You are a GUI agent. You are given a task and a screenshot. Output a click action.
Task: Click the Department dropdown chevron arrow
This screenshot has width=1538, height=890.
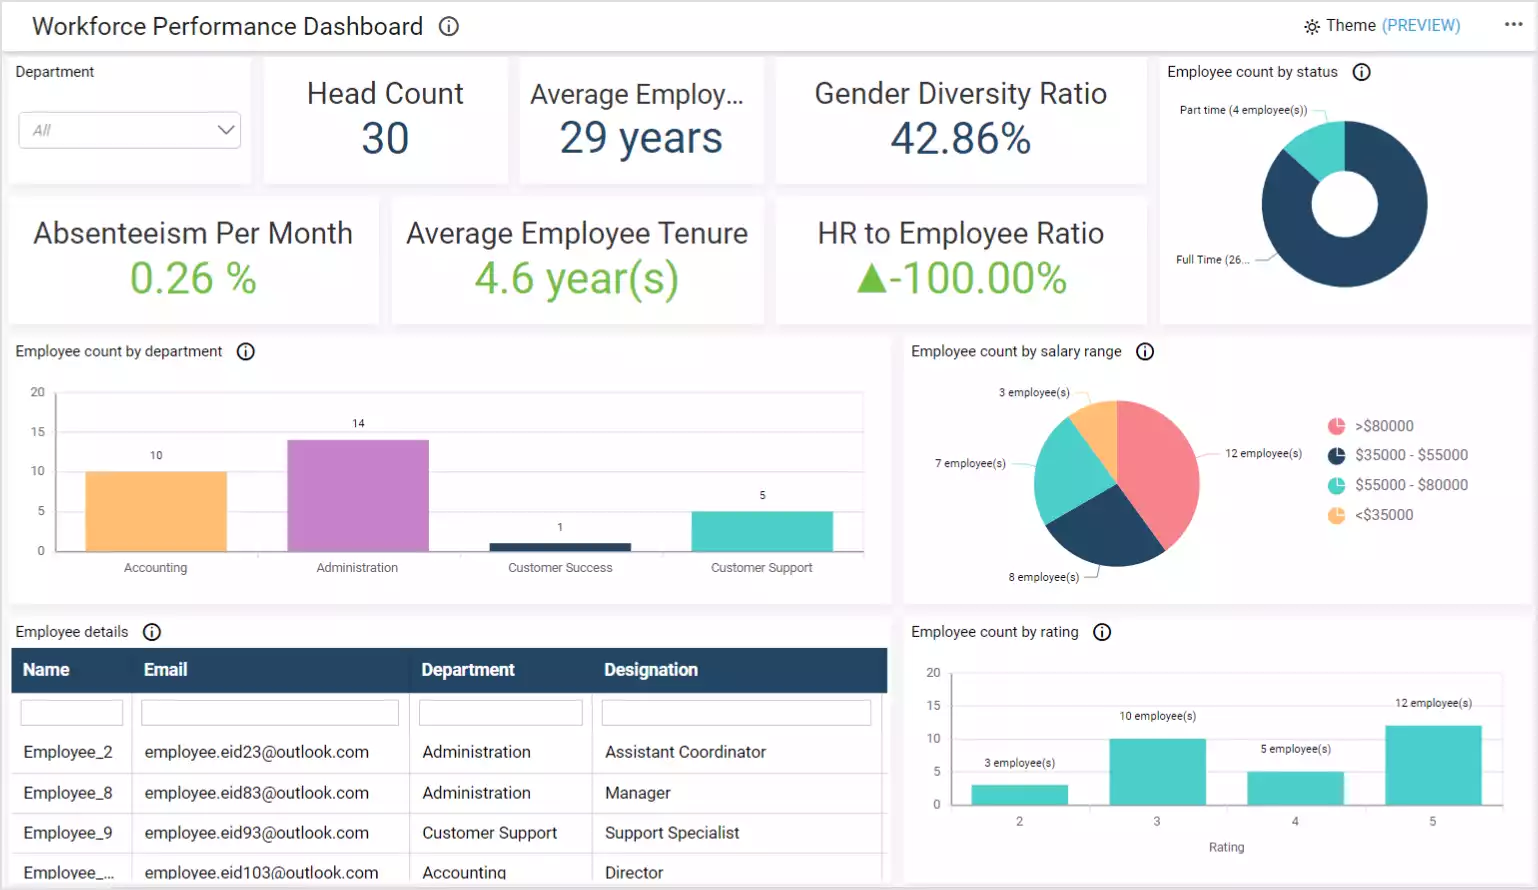point(226,130)
